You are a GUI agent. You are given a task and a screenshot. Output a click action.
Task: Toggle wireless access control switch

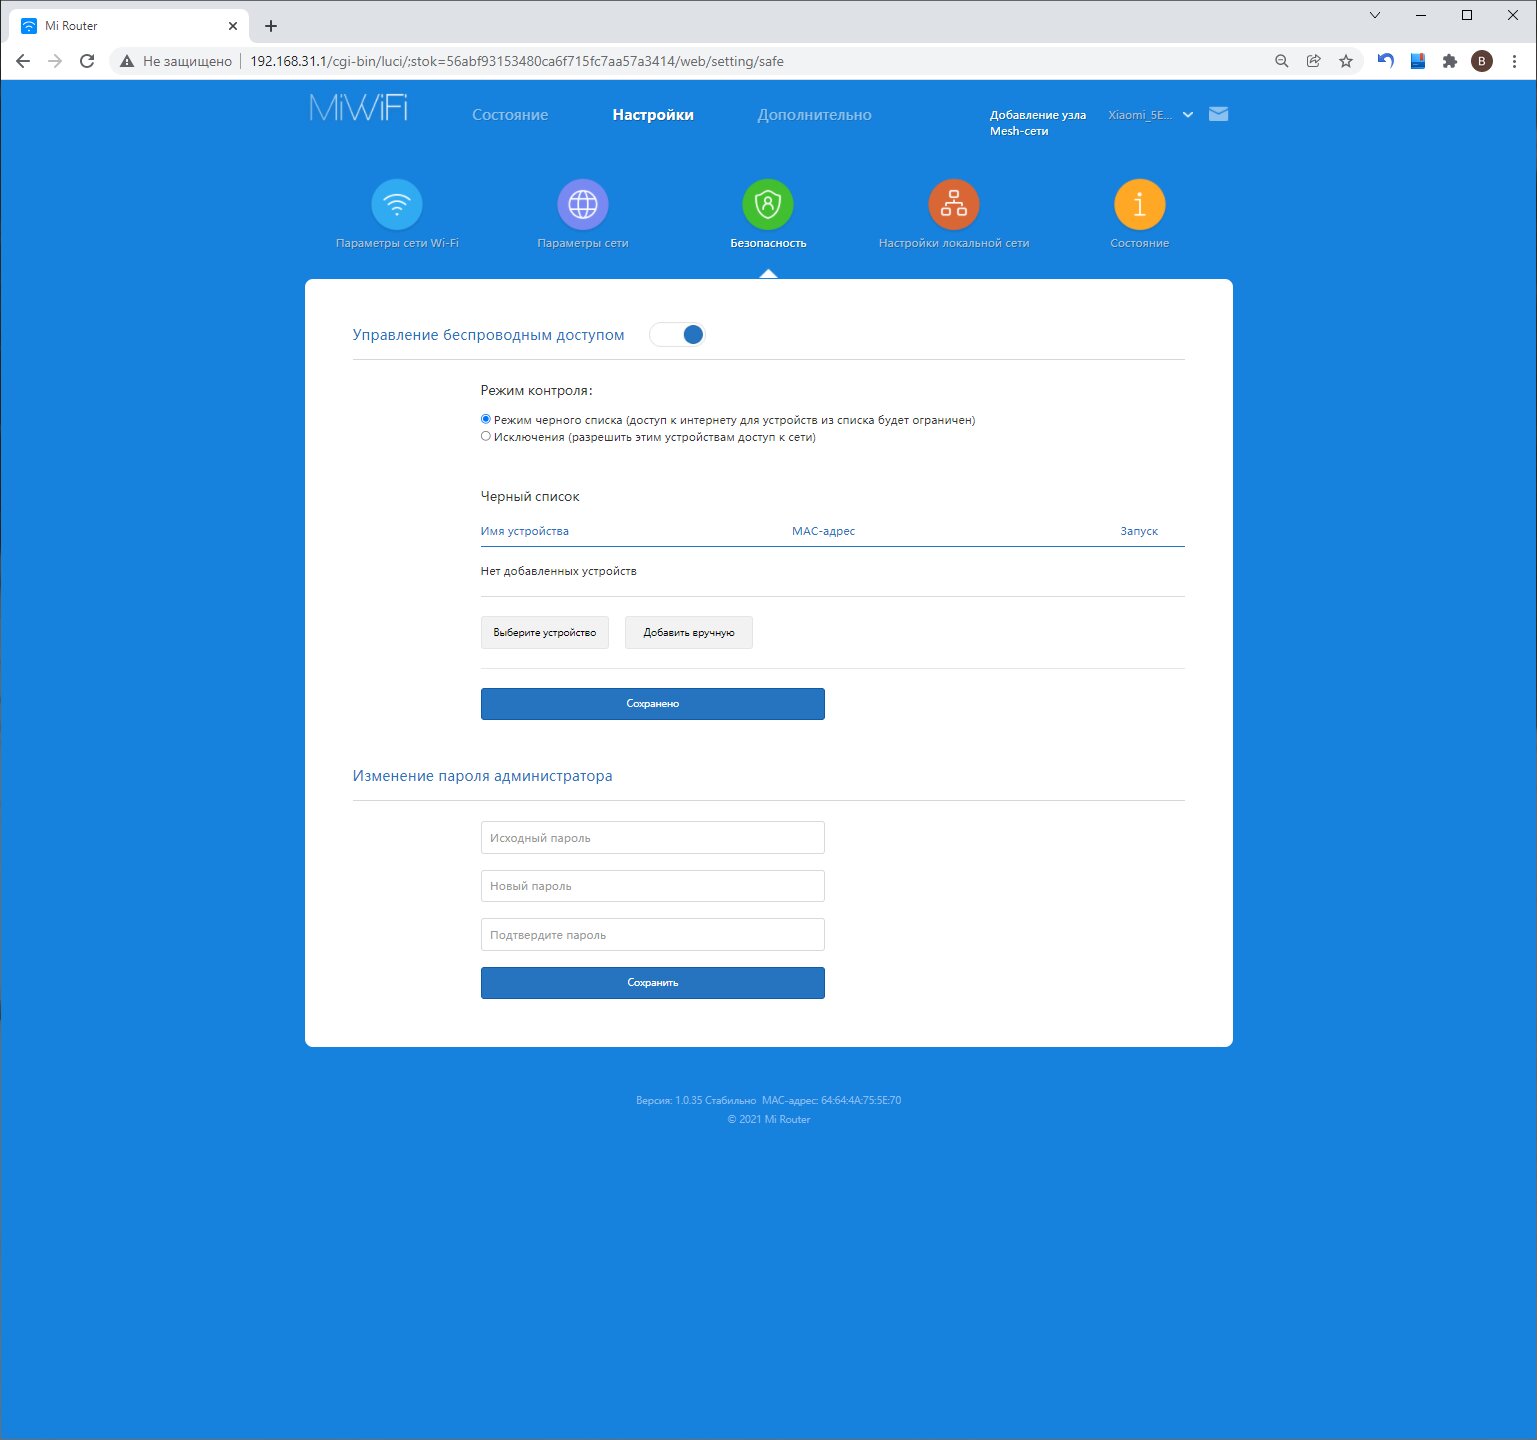click(677, 335)
